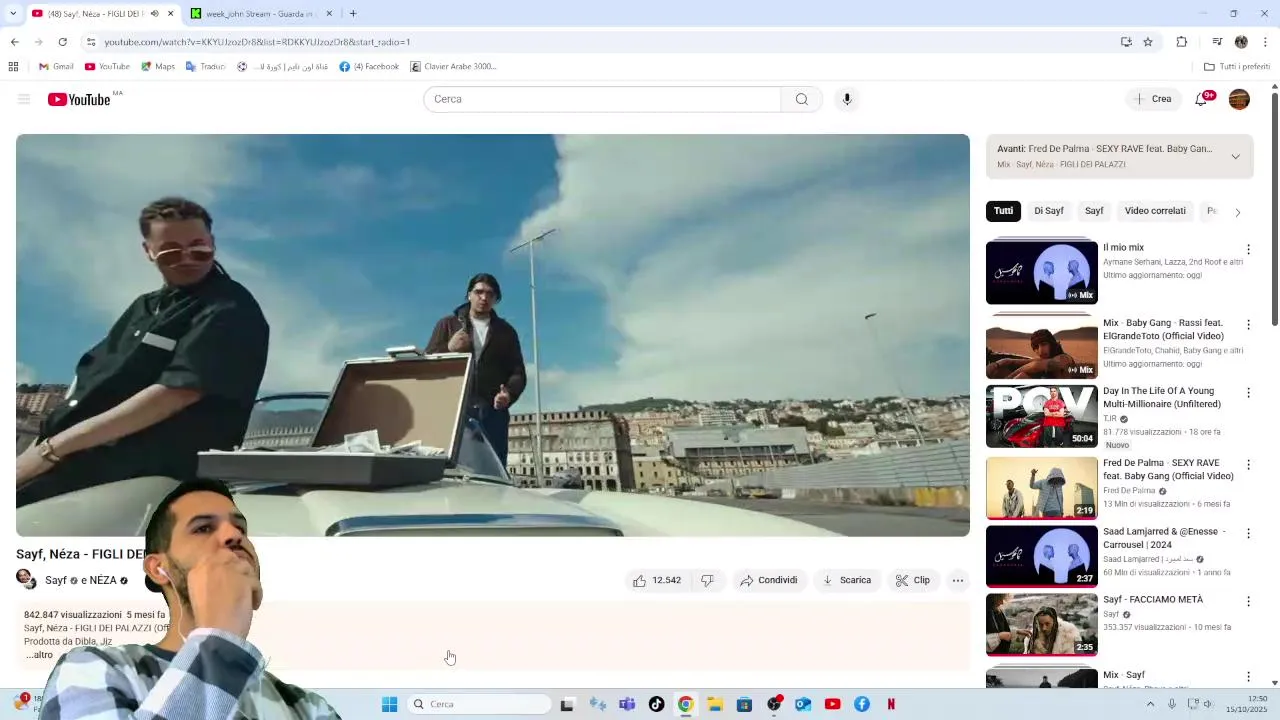Close the week_john Stream tab
This screenshot has width=1280, height=720.
(x=329, y=14)
